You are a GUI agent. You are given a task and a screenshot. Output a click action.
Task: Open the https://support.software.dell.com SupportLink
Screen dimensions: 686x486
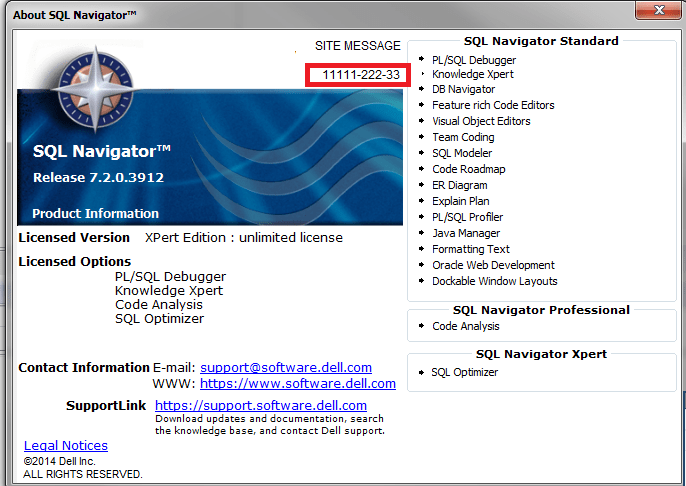coord(261,406)
